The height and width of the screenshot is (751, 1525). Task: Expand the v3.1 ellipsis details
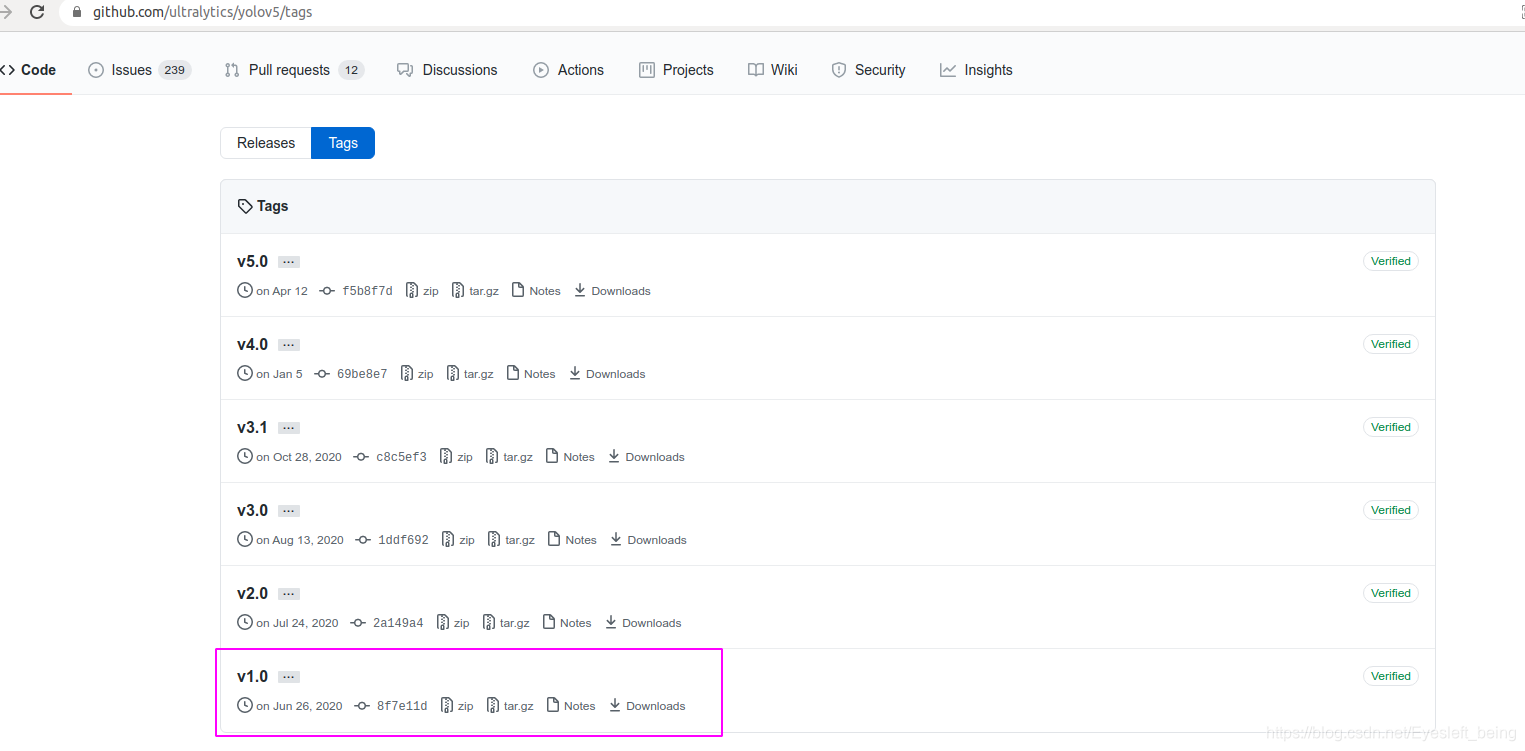pyautogui.click(x=289, y=428)
